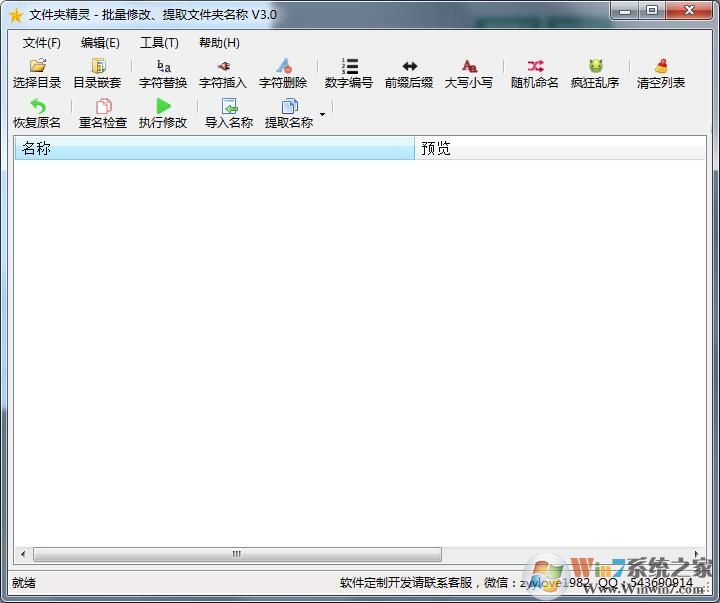Screen dimensions: 720x603
Task: Open the 编辑(E) menu
Action: coord(100,43)
